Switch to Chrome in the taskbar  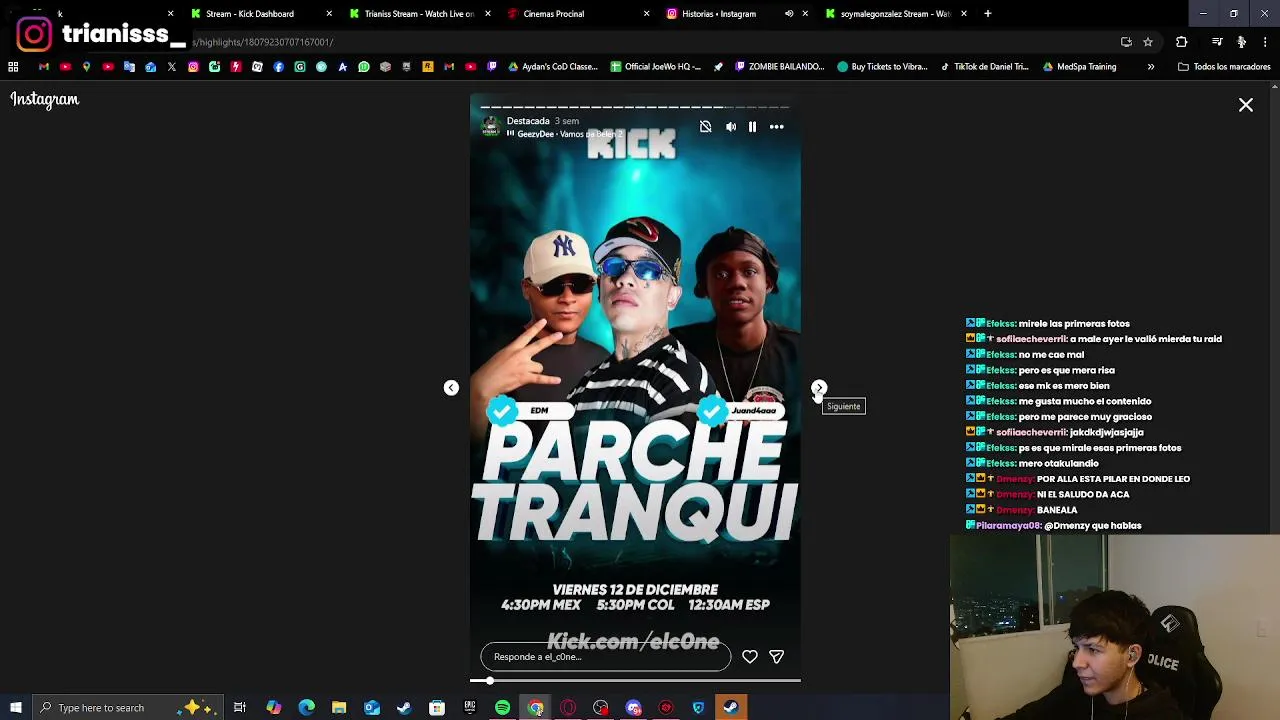click(x=536, y=708)
